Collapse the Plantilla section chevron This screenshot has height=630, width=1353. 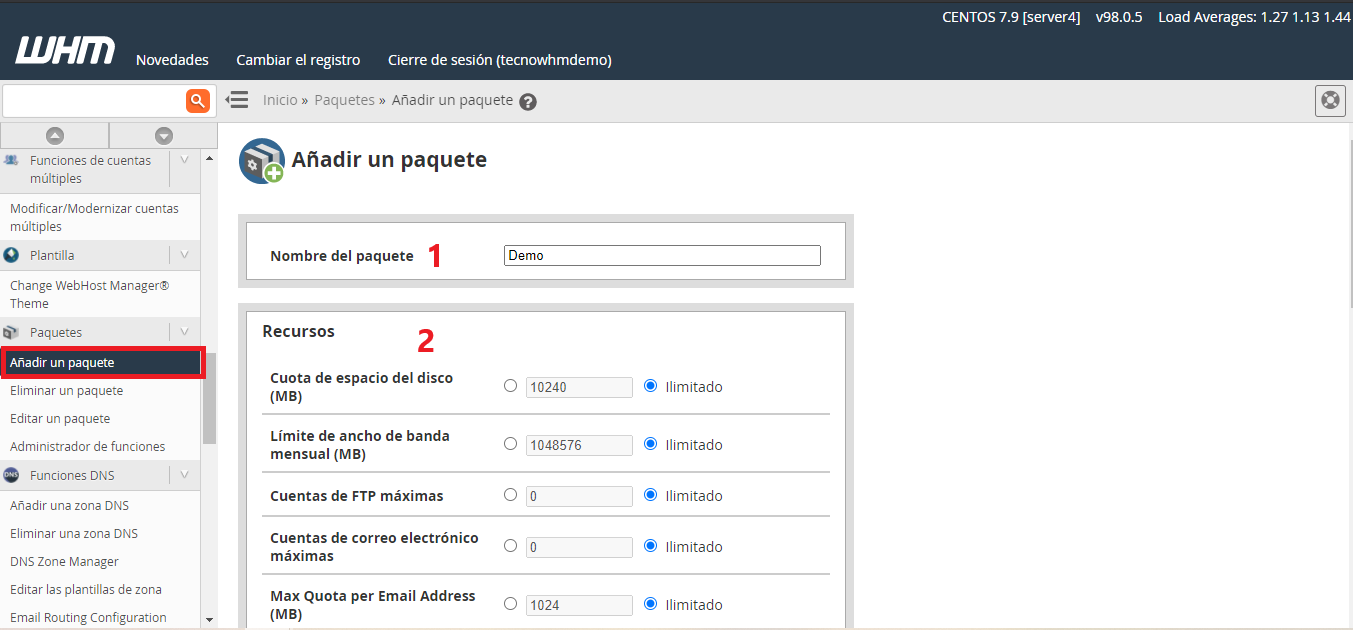(x=184, y=255)
